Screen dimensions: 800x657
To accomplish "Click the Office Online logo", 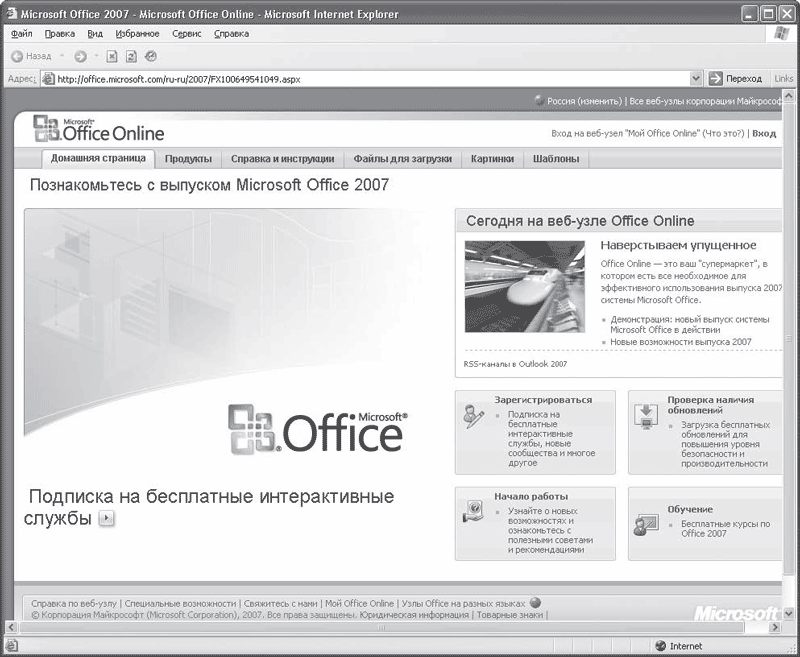I will (x=99, y=130).
